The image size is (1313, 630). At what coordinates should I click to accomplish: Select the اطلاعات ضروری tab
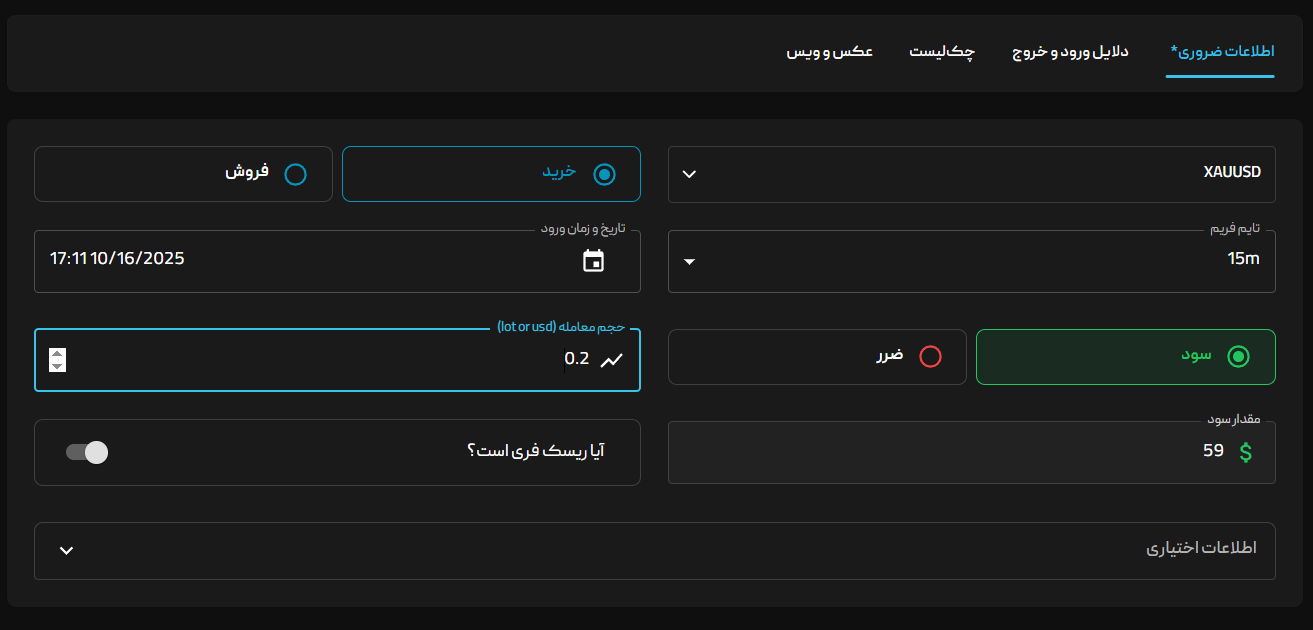click(1219, 52)
